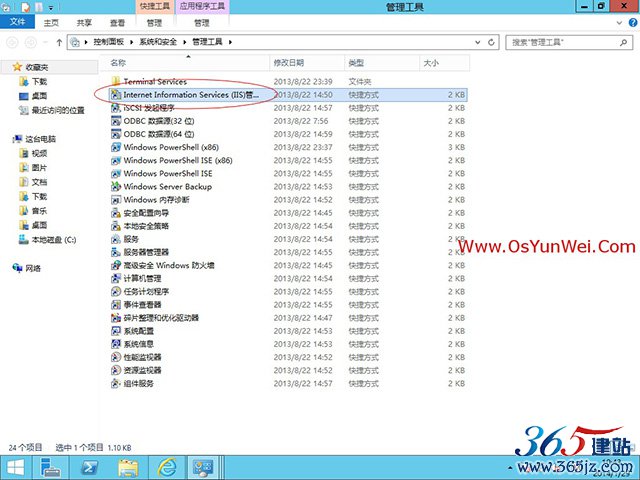
Task: Click the ODBC 数据源(64 位) icon
Action: (x=116, y=134)
